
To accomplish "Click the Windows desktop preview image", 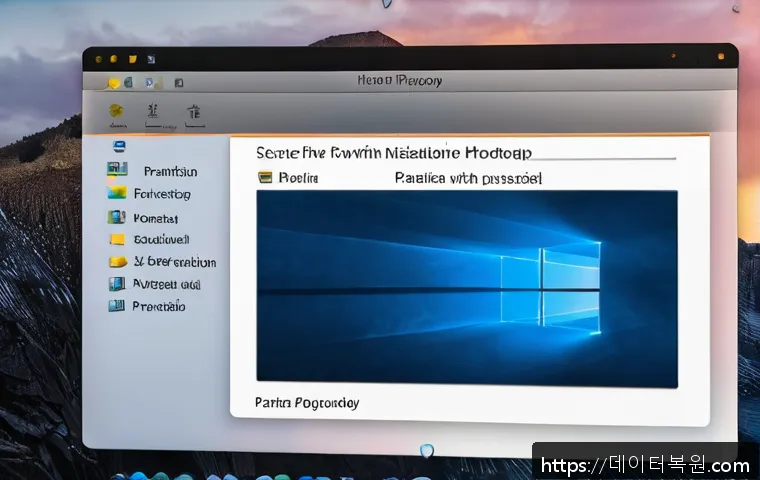I will 466,287.
